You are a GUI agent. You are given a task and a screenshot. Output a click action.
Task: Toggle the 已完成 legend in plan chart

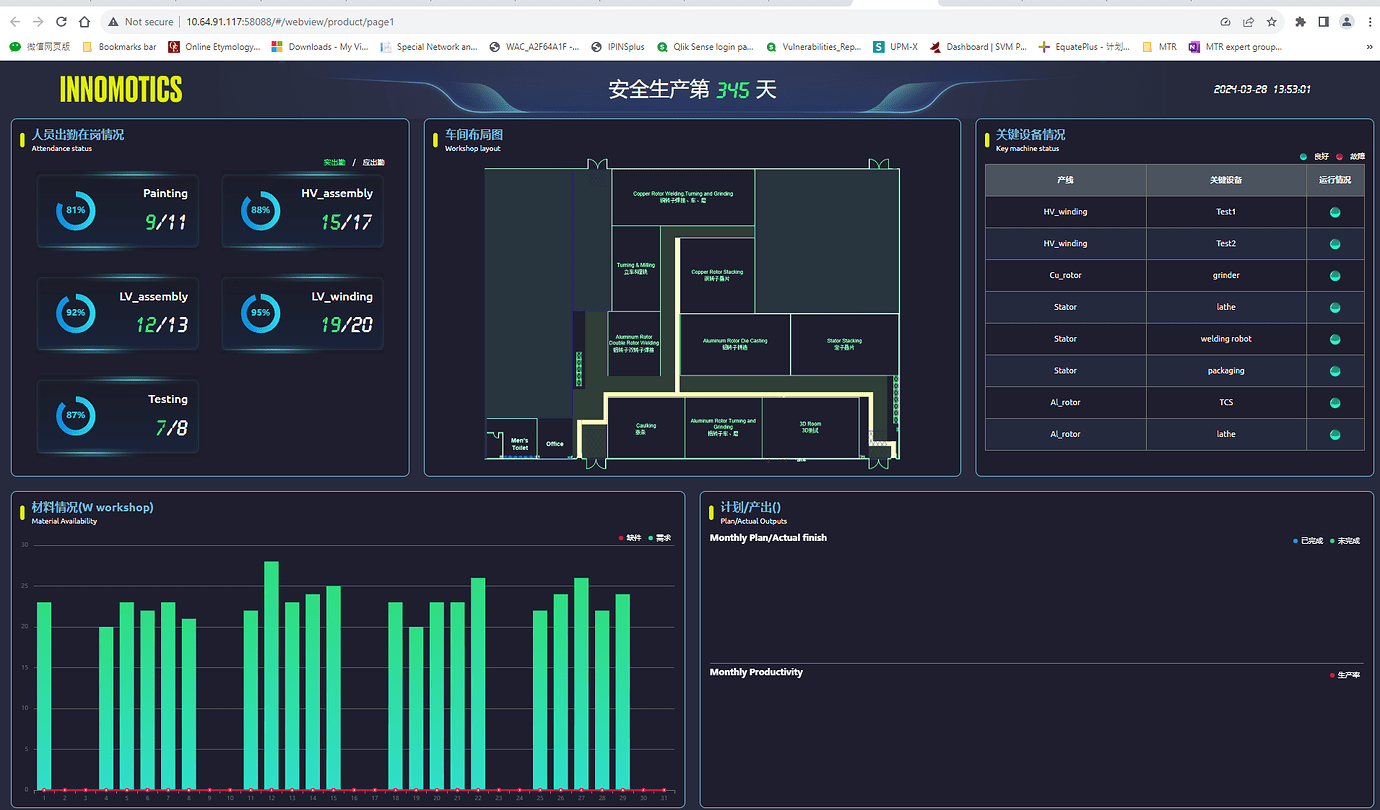(x=1308, y=541)
